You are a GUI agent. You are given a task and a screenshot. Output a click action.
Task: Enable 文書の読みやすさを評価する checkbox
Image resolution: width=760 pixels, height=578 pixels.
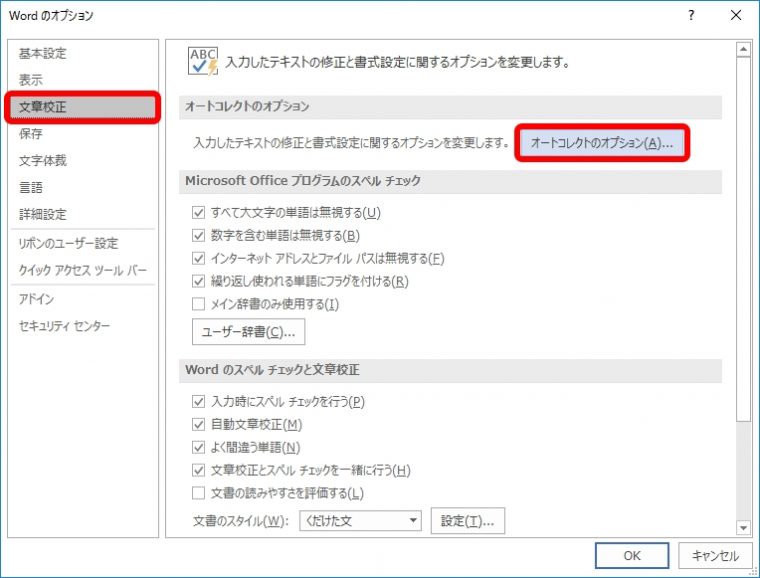coord(198,493)
